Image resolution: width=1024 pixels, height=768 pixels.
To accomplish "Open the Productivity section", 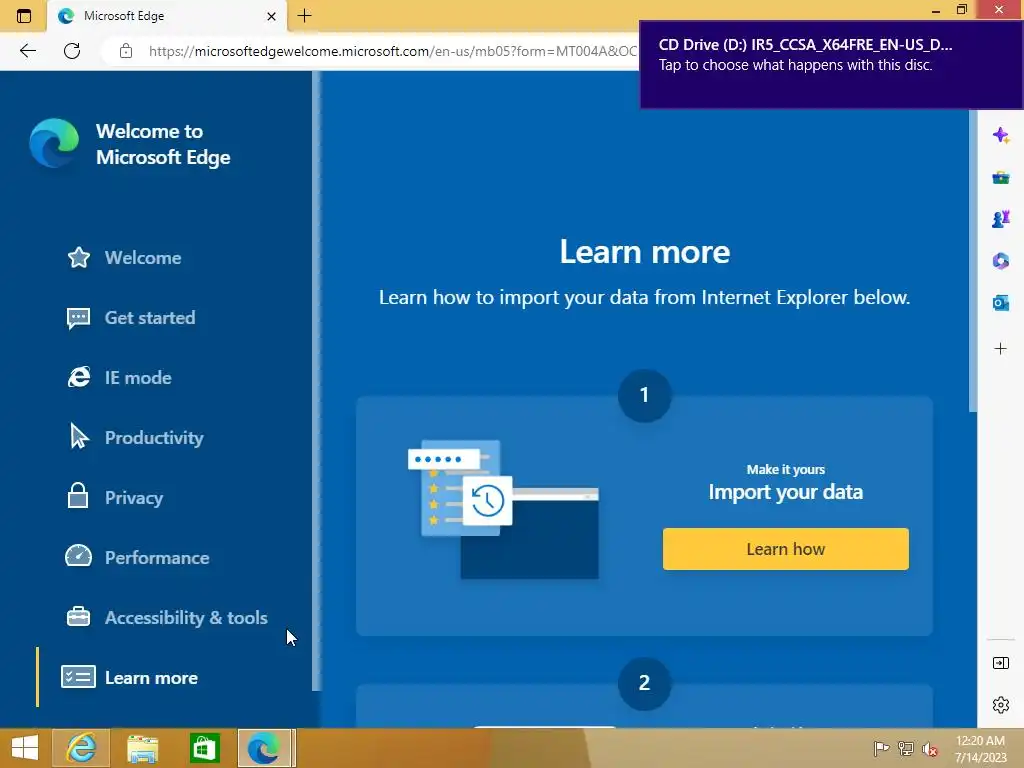I will (154, 438).
